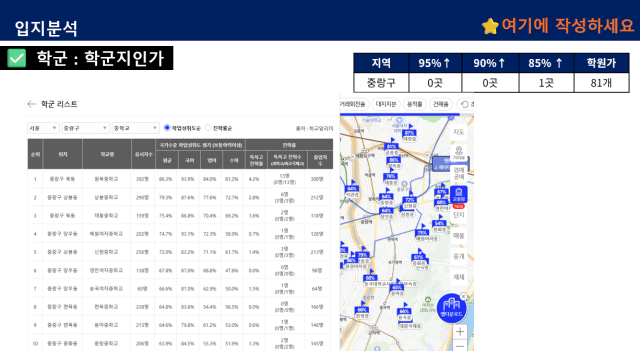This screenshot has width=640, height=361.
Task: Zoom out the map with minus button
Action: coord(460,346)
